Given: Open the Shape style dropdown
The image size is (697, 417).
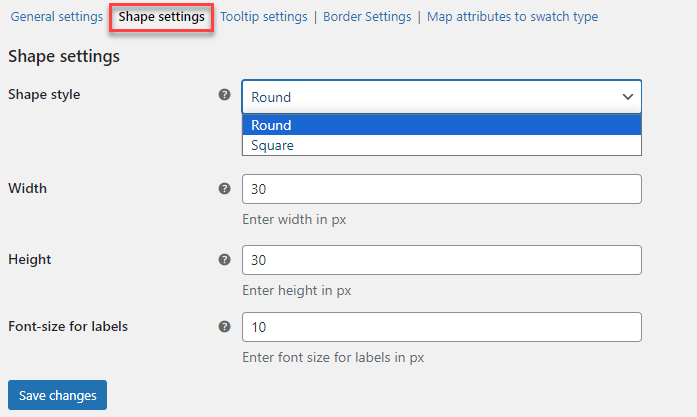Looking at the screenshot, I should pos(441,97).
